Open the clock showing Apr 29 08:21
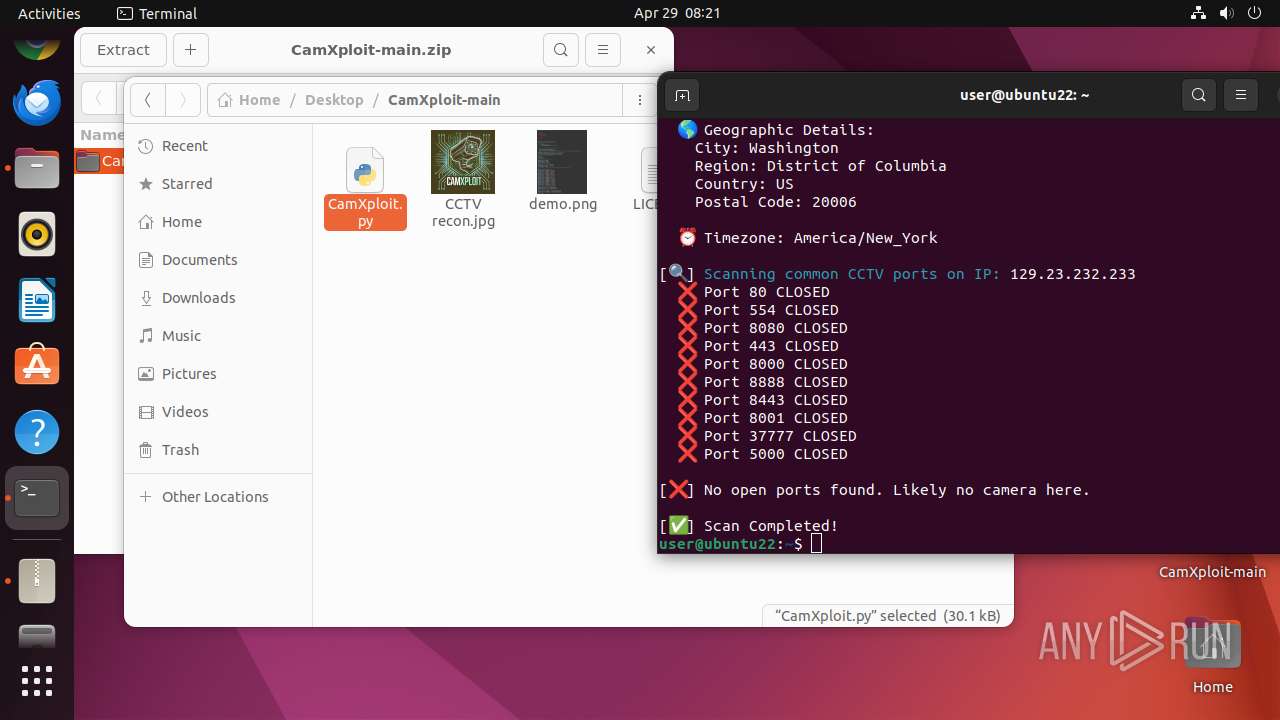Image resolution: width=1280 pixels, height=720 pixels. click(x=677, y=13)
